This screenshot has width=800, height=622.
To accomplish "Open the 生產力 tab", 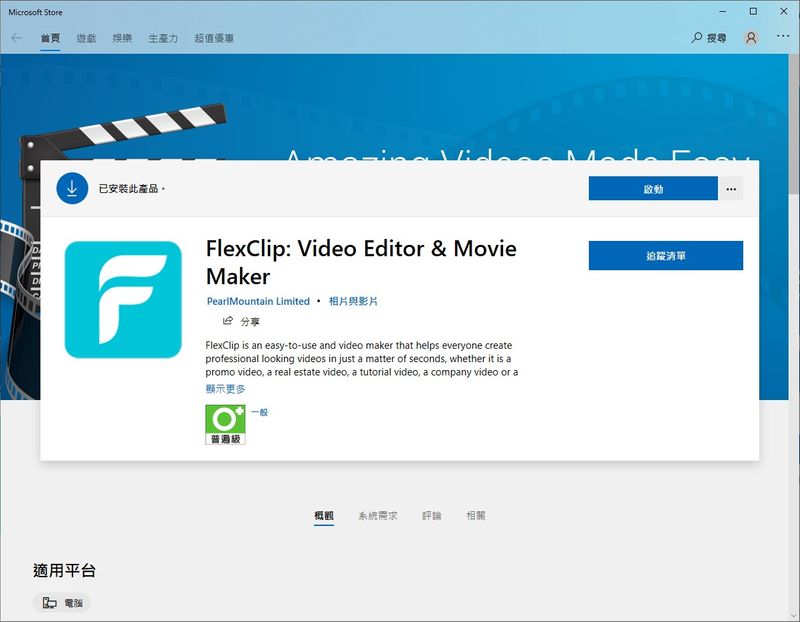I will (x=163, y=38).
